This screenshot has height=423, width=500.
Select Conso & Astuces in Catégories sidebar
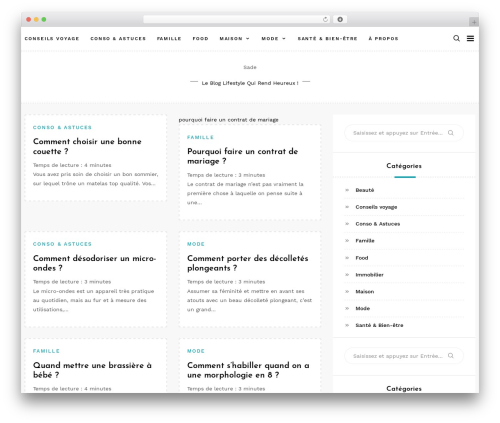pyautogui.click(x=378, y=224)
